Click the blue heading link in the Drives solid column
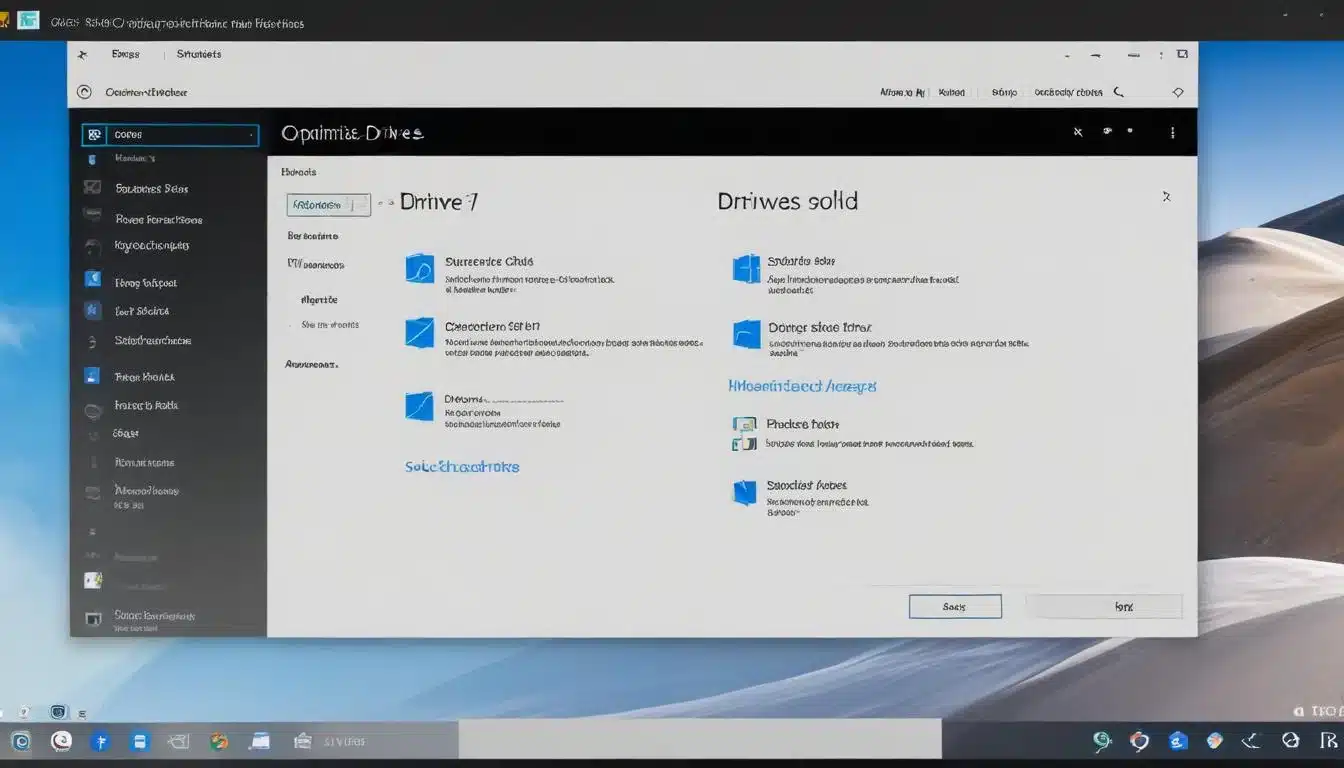The height and width of the screenshot is (768, 1344). [802, 386]
